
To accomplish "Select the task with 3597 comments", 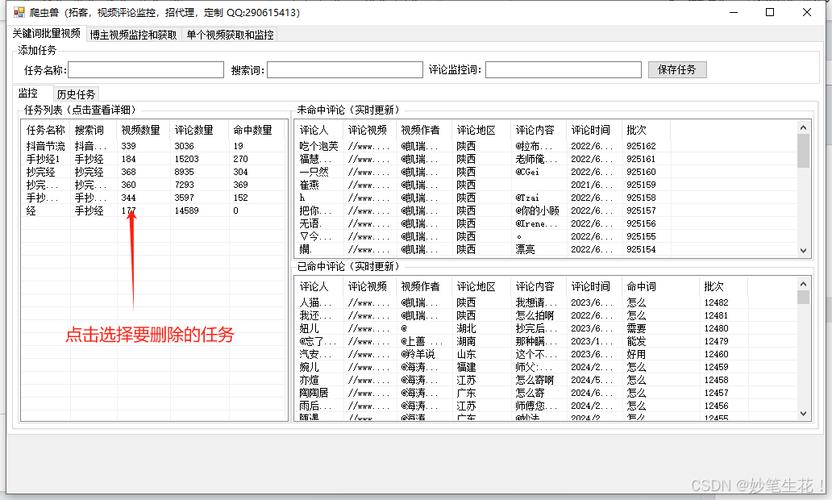I will pos(154,197).
